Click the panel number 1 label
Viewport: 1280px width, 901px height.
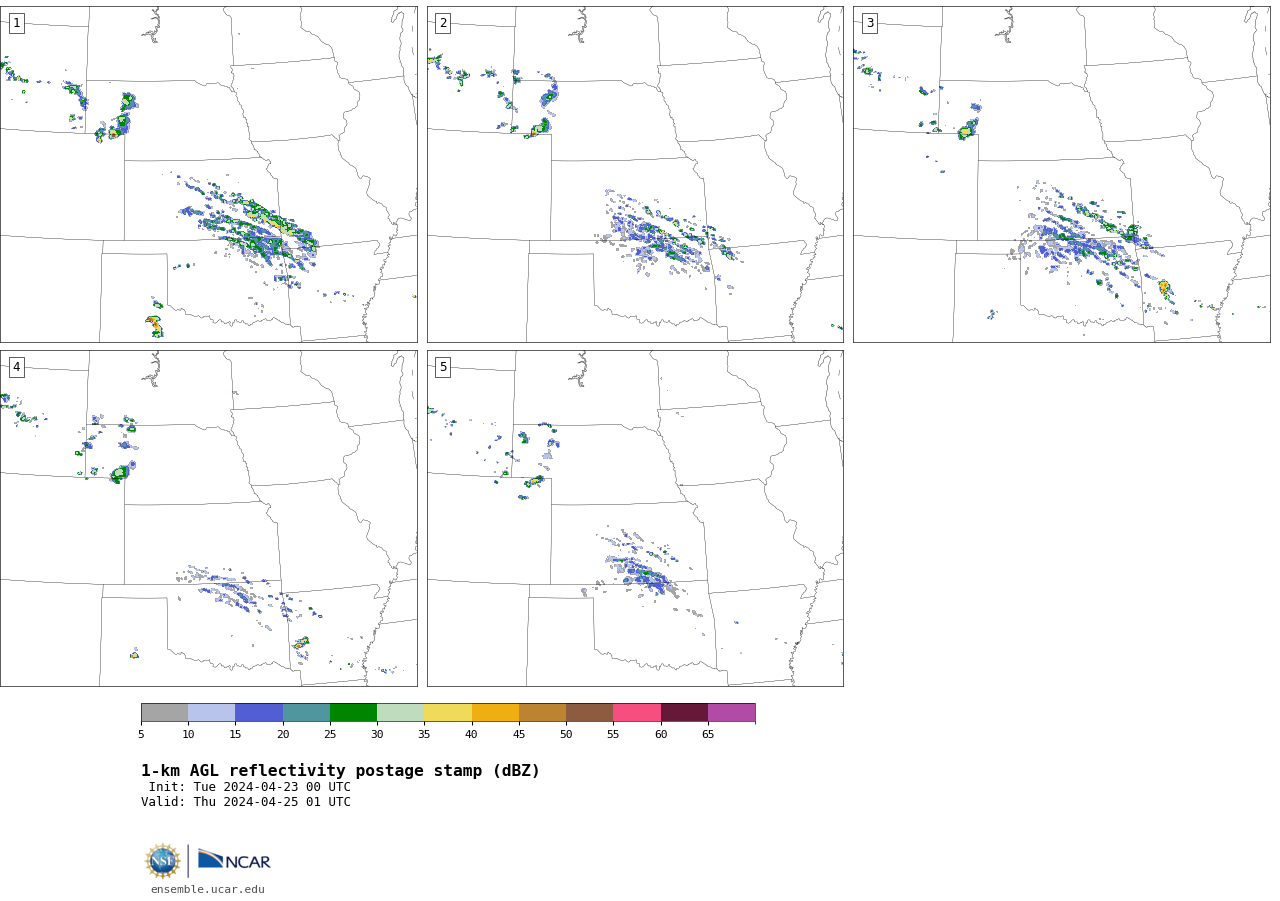pyautogui.click(x=16, y=23)
